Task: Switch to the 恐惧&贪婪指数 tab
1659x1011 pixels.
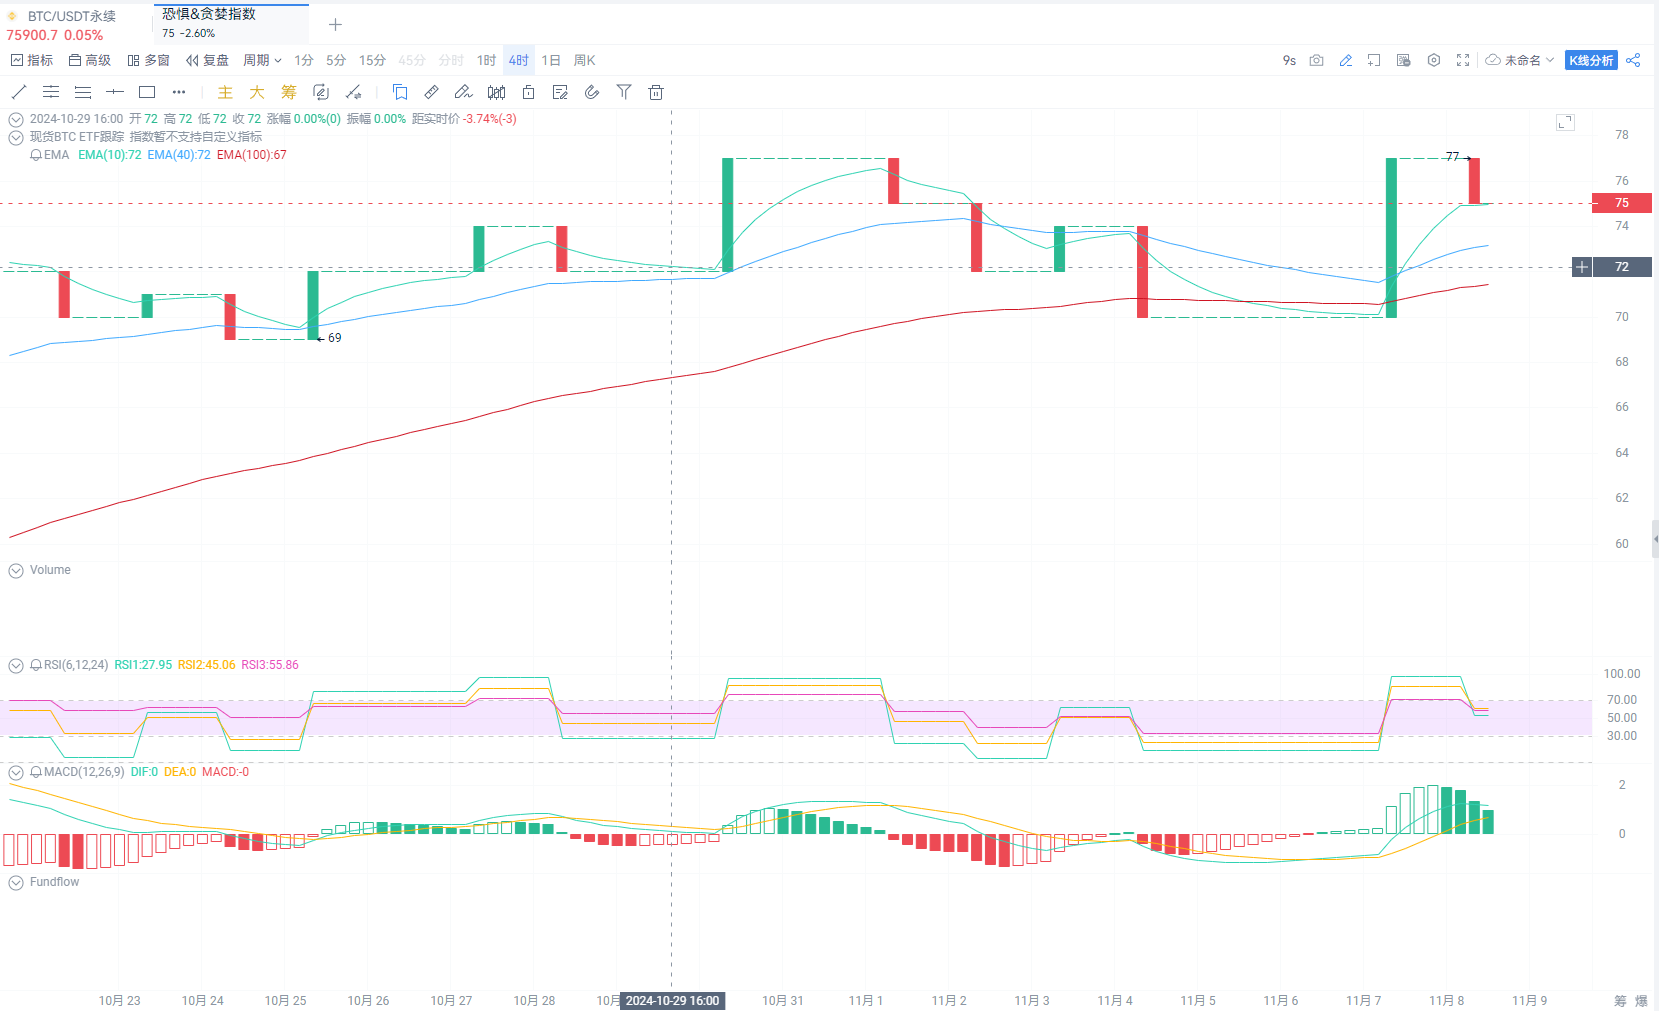Action: (x=232, y=23)
